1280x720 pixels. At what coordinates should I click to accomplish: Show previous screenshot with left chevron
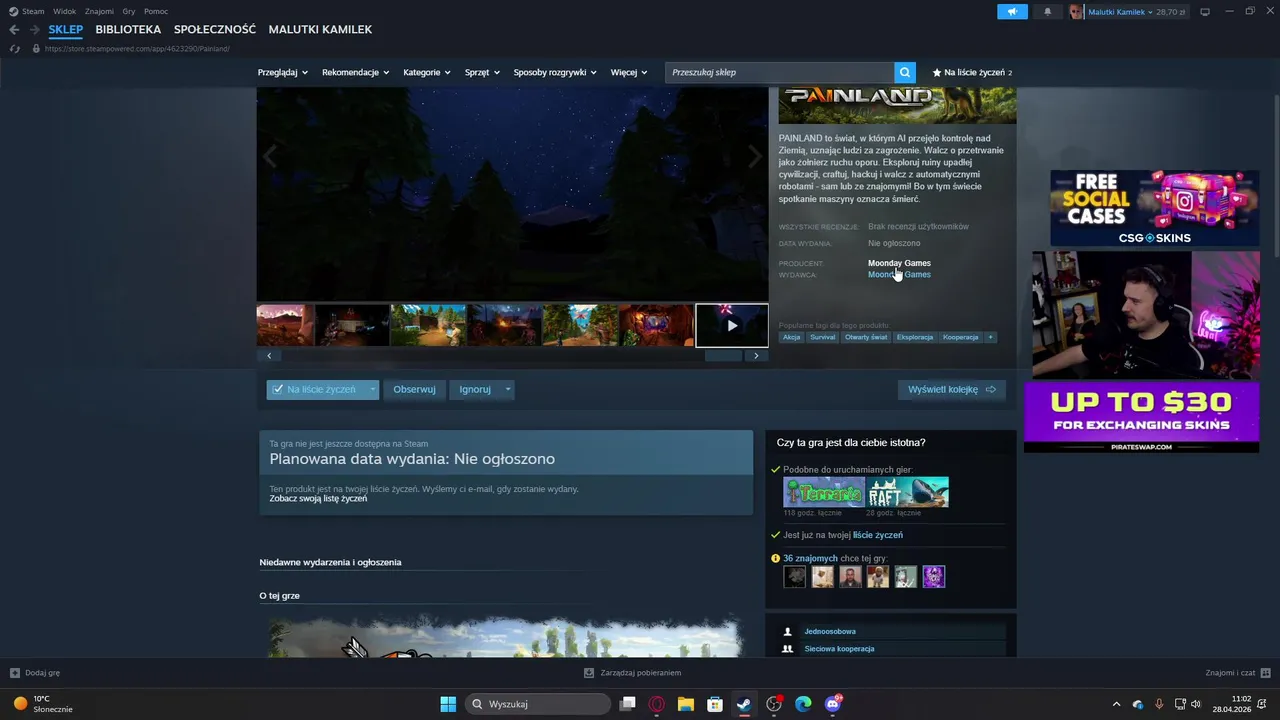click(x=269, y=156)
